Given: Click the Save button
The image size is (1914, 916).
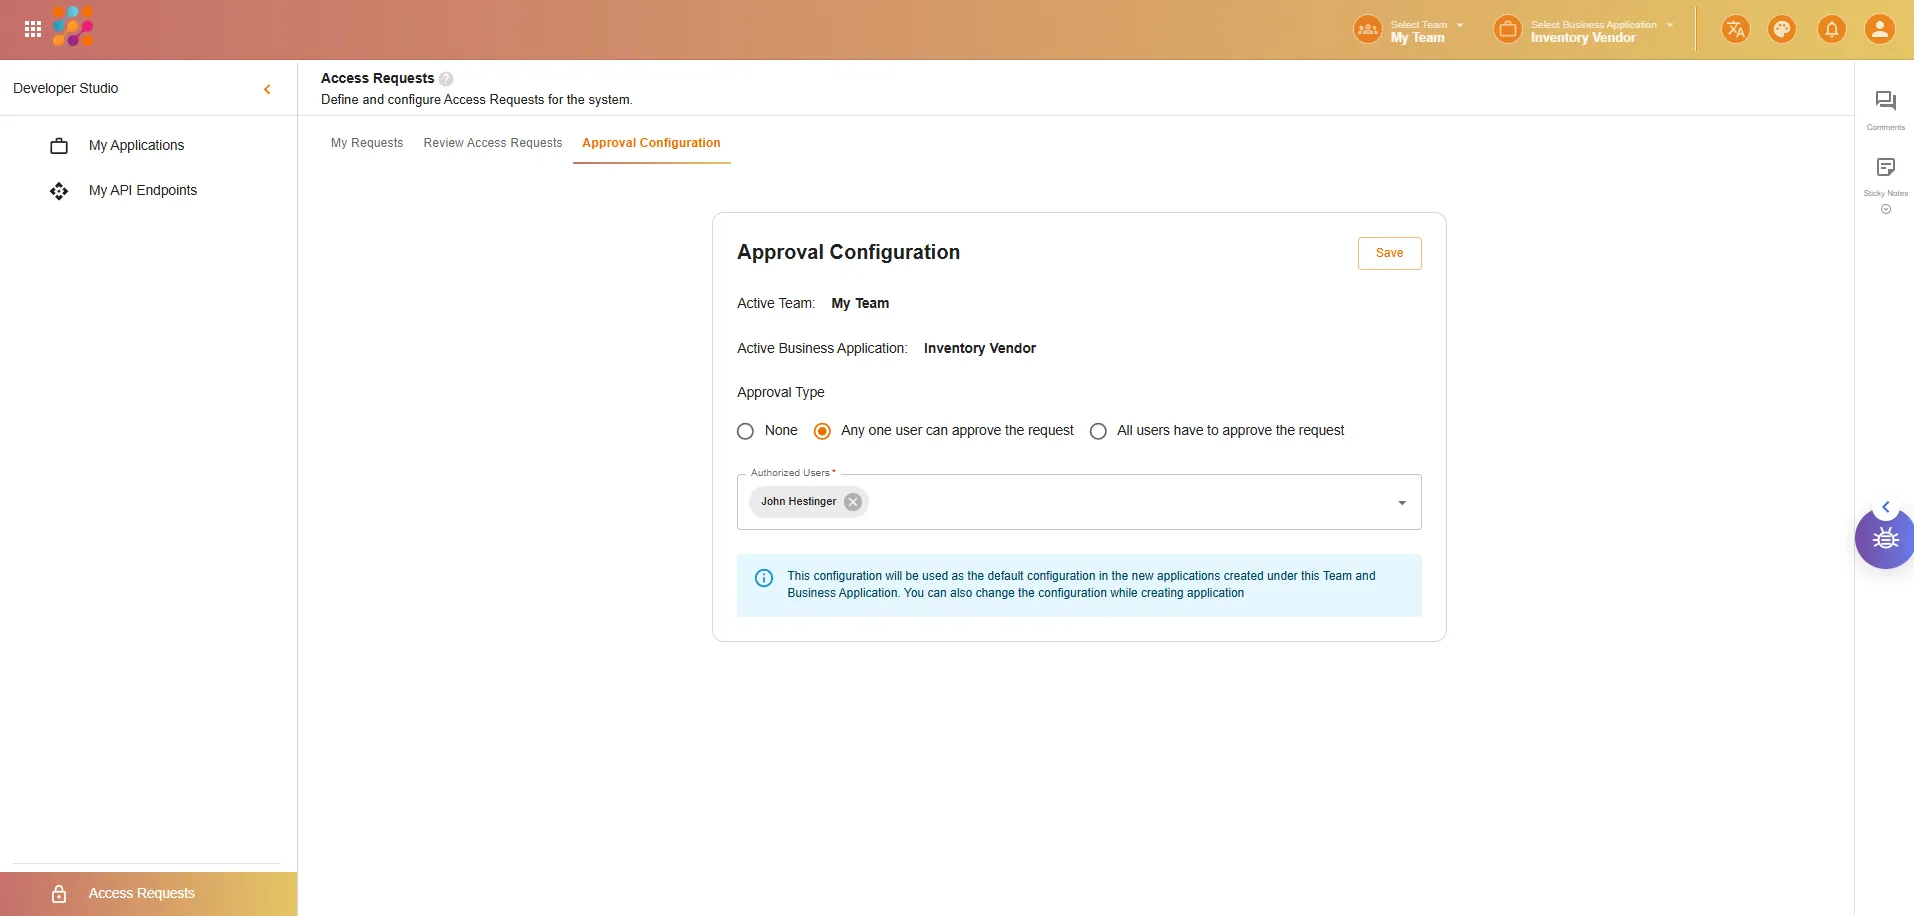Looking at the screenshot, I should pyautogui.click(x=1389, y=253).
